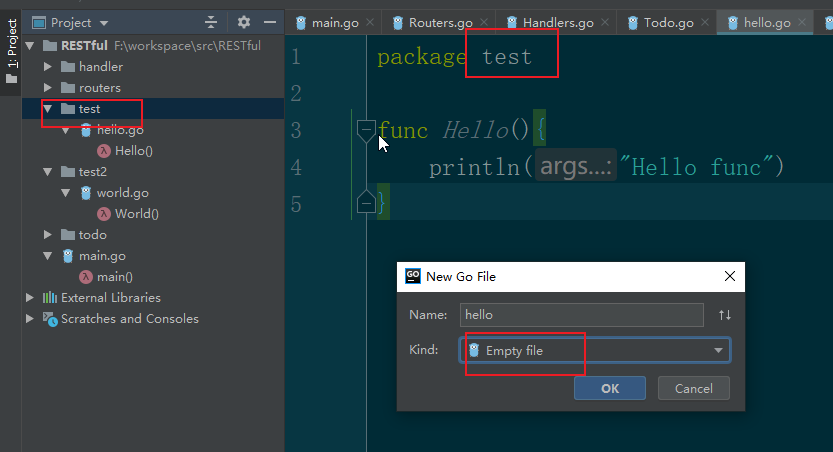The width and height of the screenshot is (833, 452).
Task: Click line number 1 in gutter
Action: (x=296, y=56)
